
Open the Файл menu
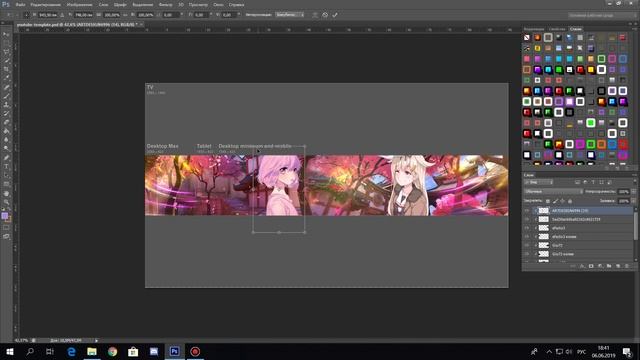tap(20, 4)
